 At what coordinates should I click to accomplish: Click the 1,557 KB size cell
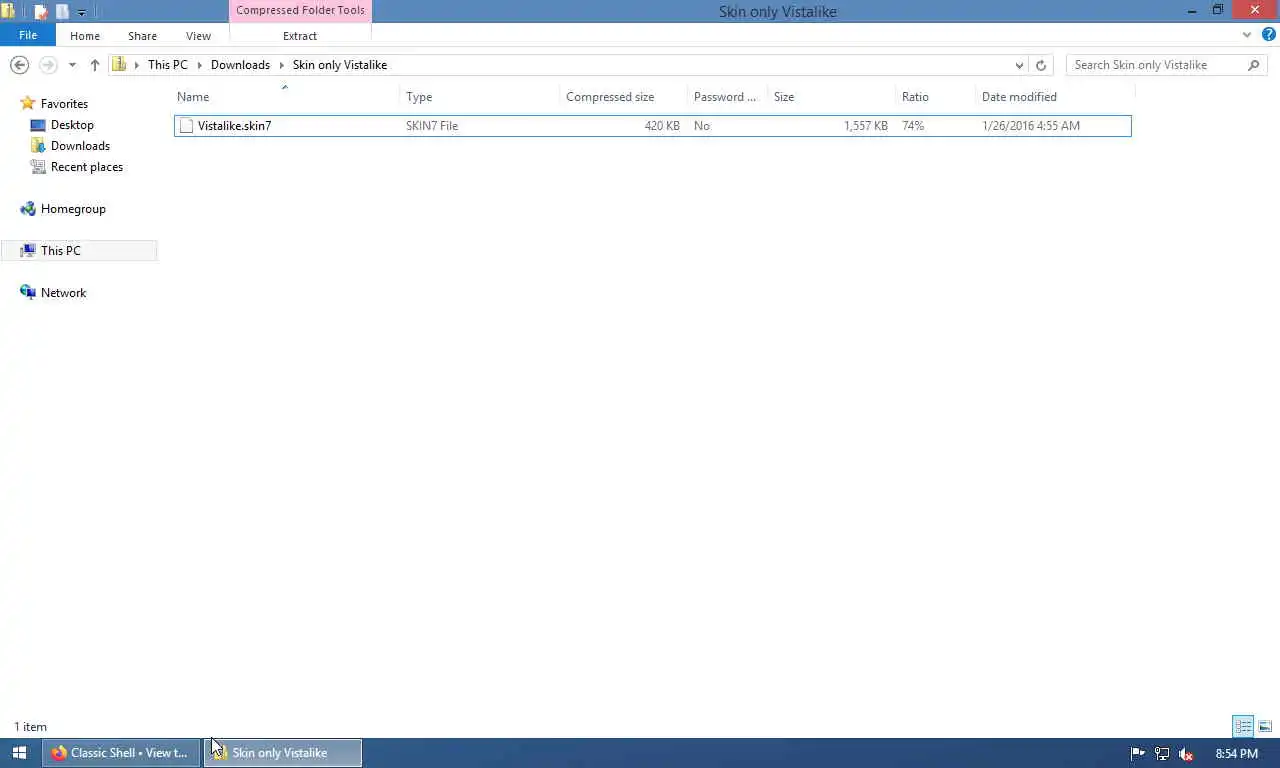pyautogui.click(x=866, y=126)
